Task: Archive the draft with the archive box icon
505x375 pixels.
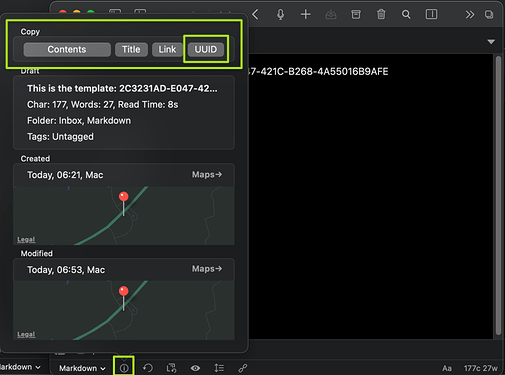Action: tap(356, 14)
